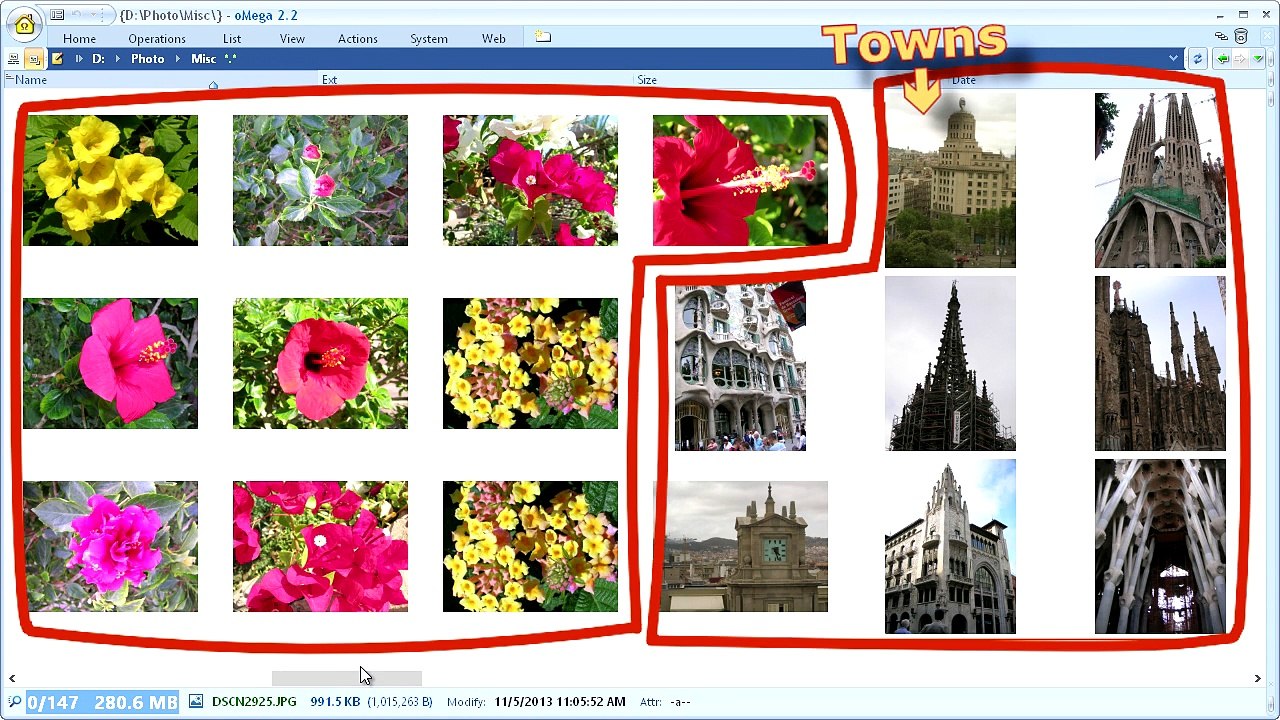Click the refresh icon in the path bar
Screen dimensions: 1280x720
[1197, 59]
